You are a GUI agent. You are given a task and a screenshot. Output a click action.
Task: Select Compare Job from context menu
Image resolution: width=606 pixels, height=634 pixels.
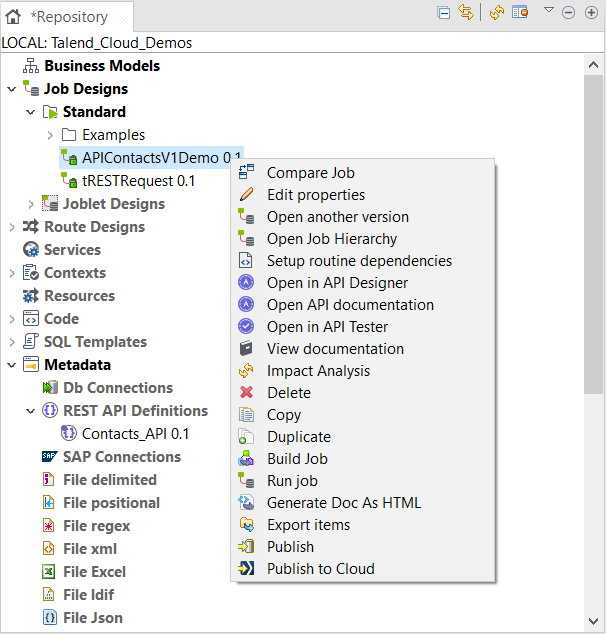pos(310,173)
